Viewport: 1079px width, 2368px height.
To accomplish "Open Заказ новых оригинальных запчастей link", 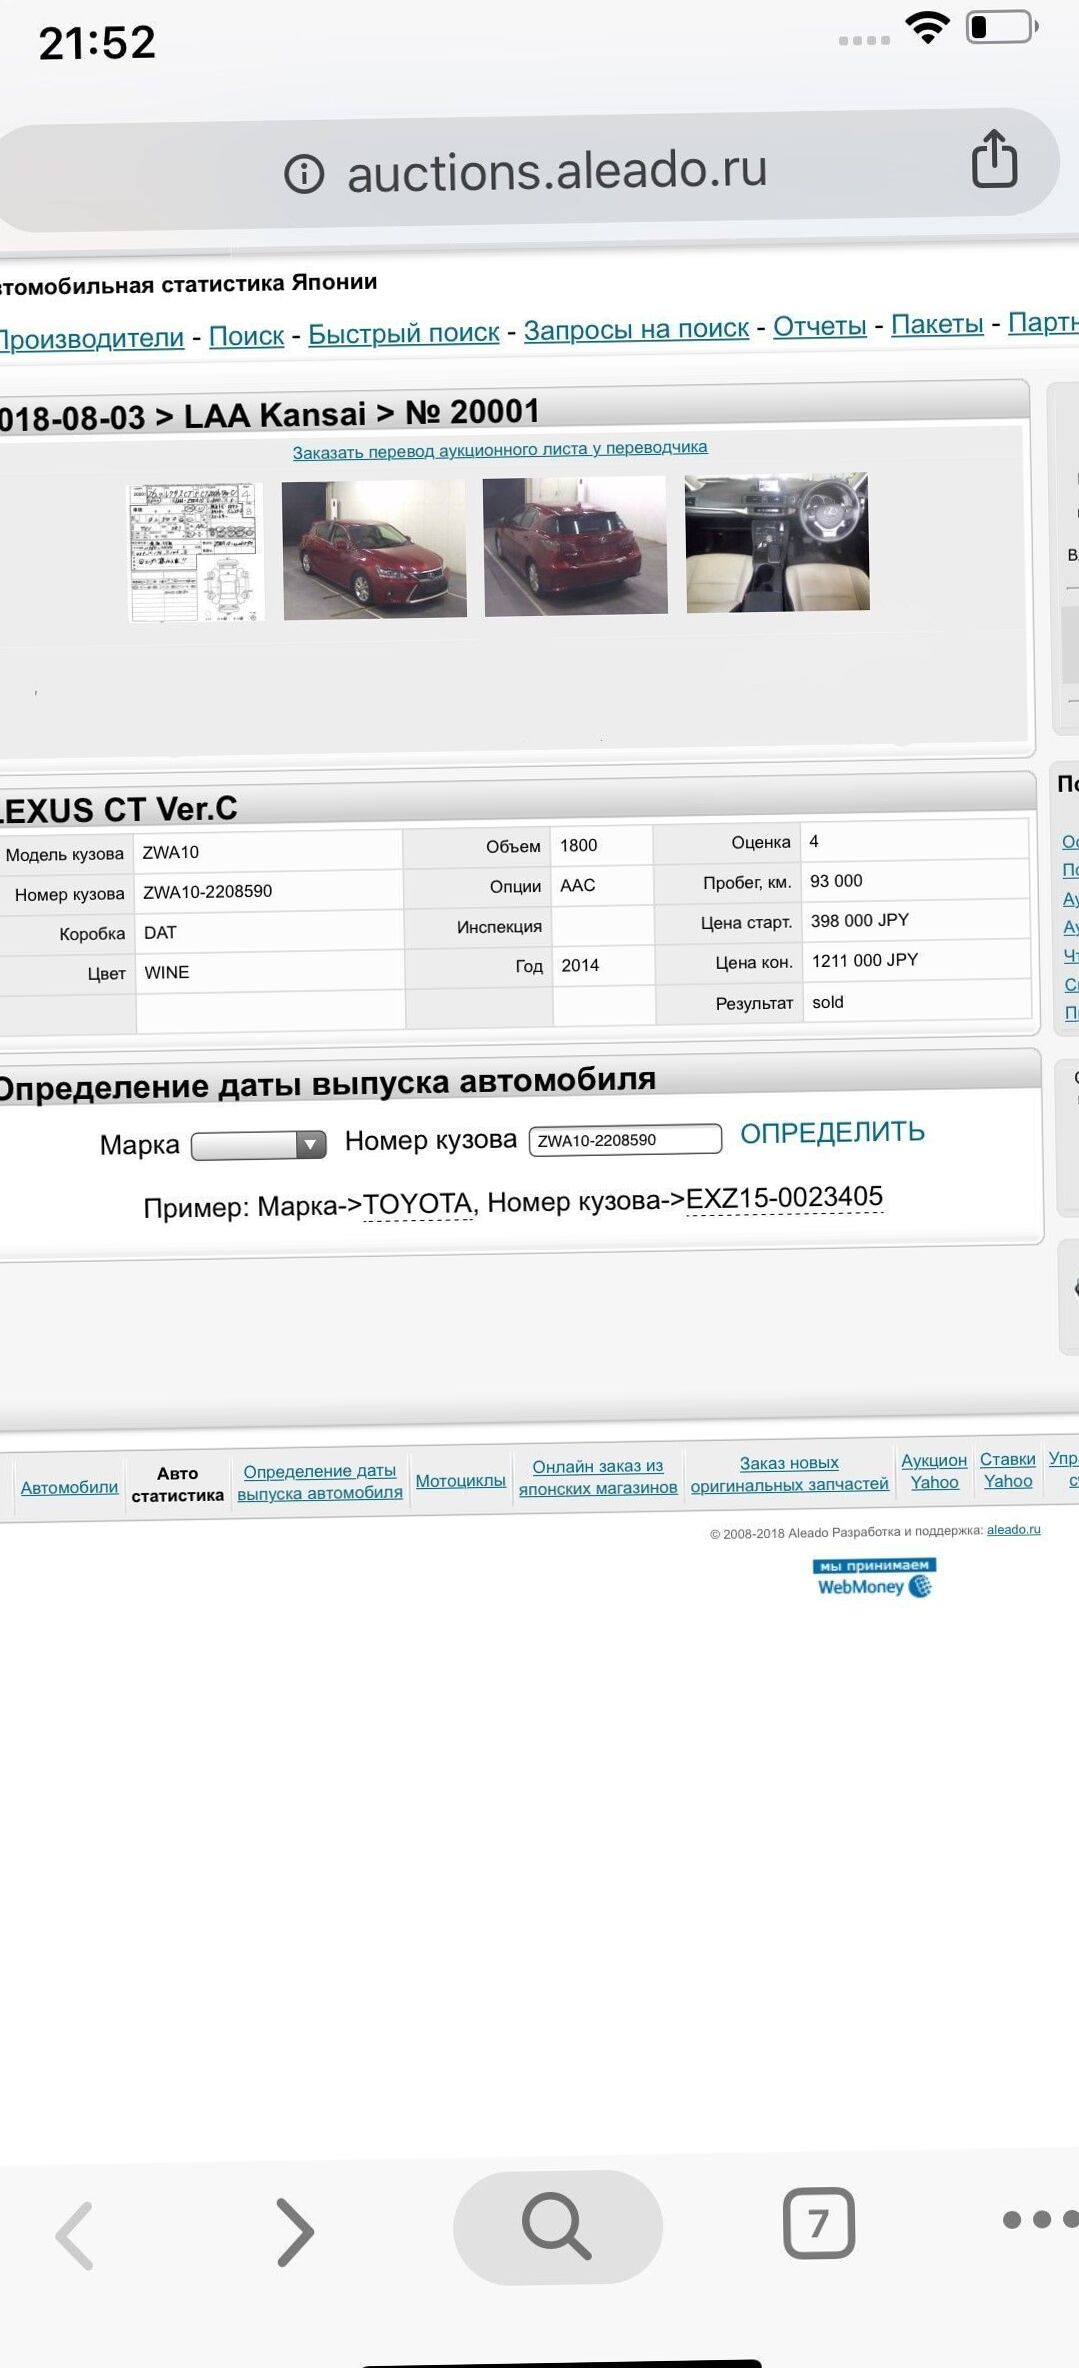I will (x=789, y=1474).
